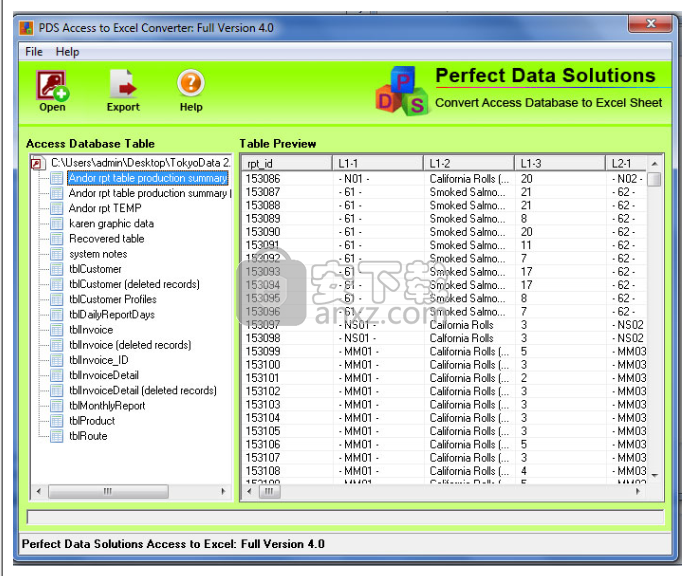This screenshot has height=576, width=689.
Task: Click the orange Help question-mark icon
Action: (x=191, y=83)
